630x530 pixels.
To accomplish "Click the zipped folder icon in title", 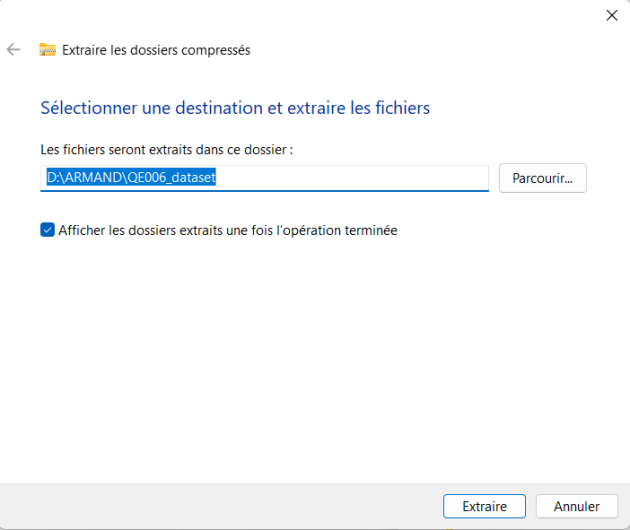I will pyautogui.click(x=47, y=50).
